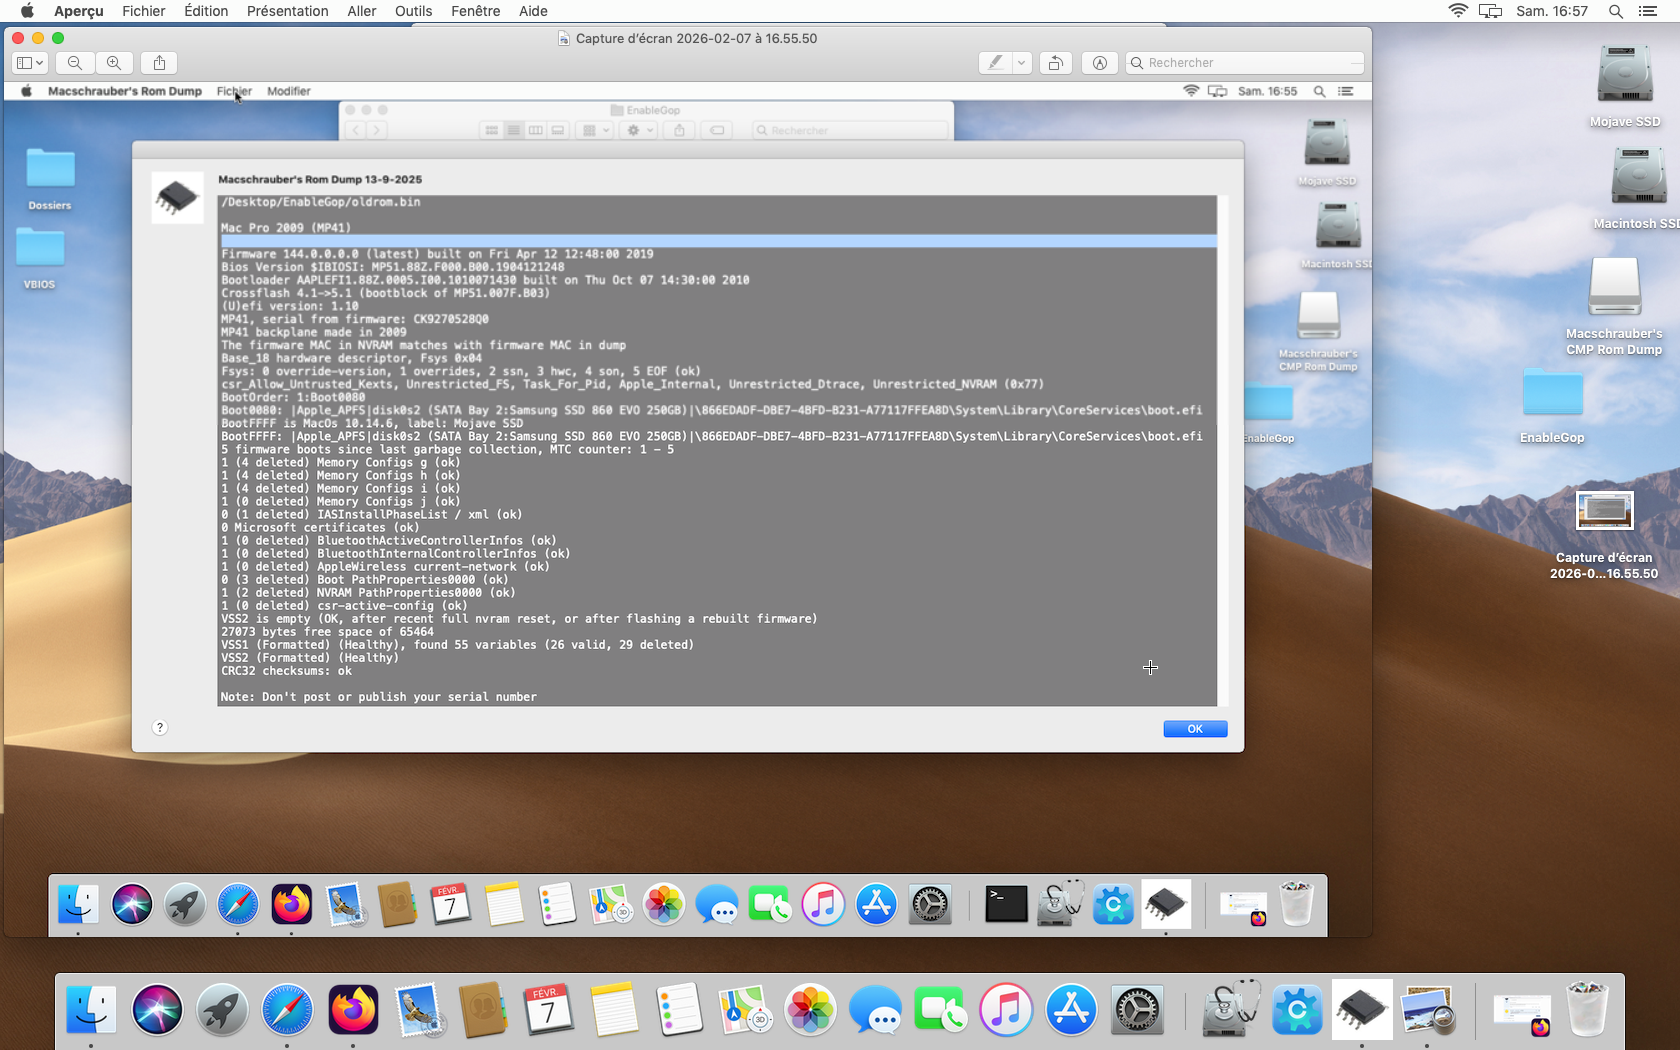Screen dimensions: 1680x1050
Task: Open Finder in the Dock below the window
Action: 92,1009
